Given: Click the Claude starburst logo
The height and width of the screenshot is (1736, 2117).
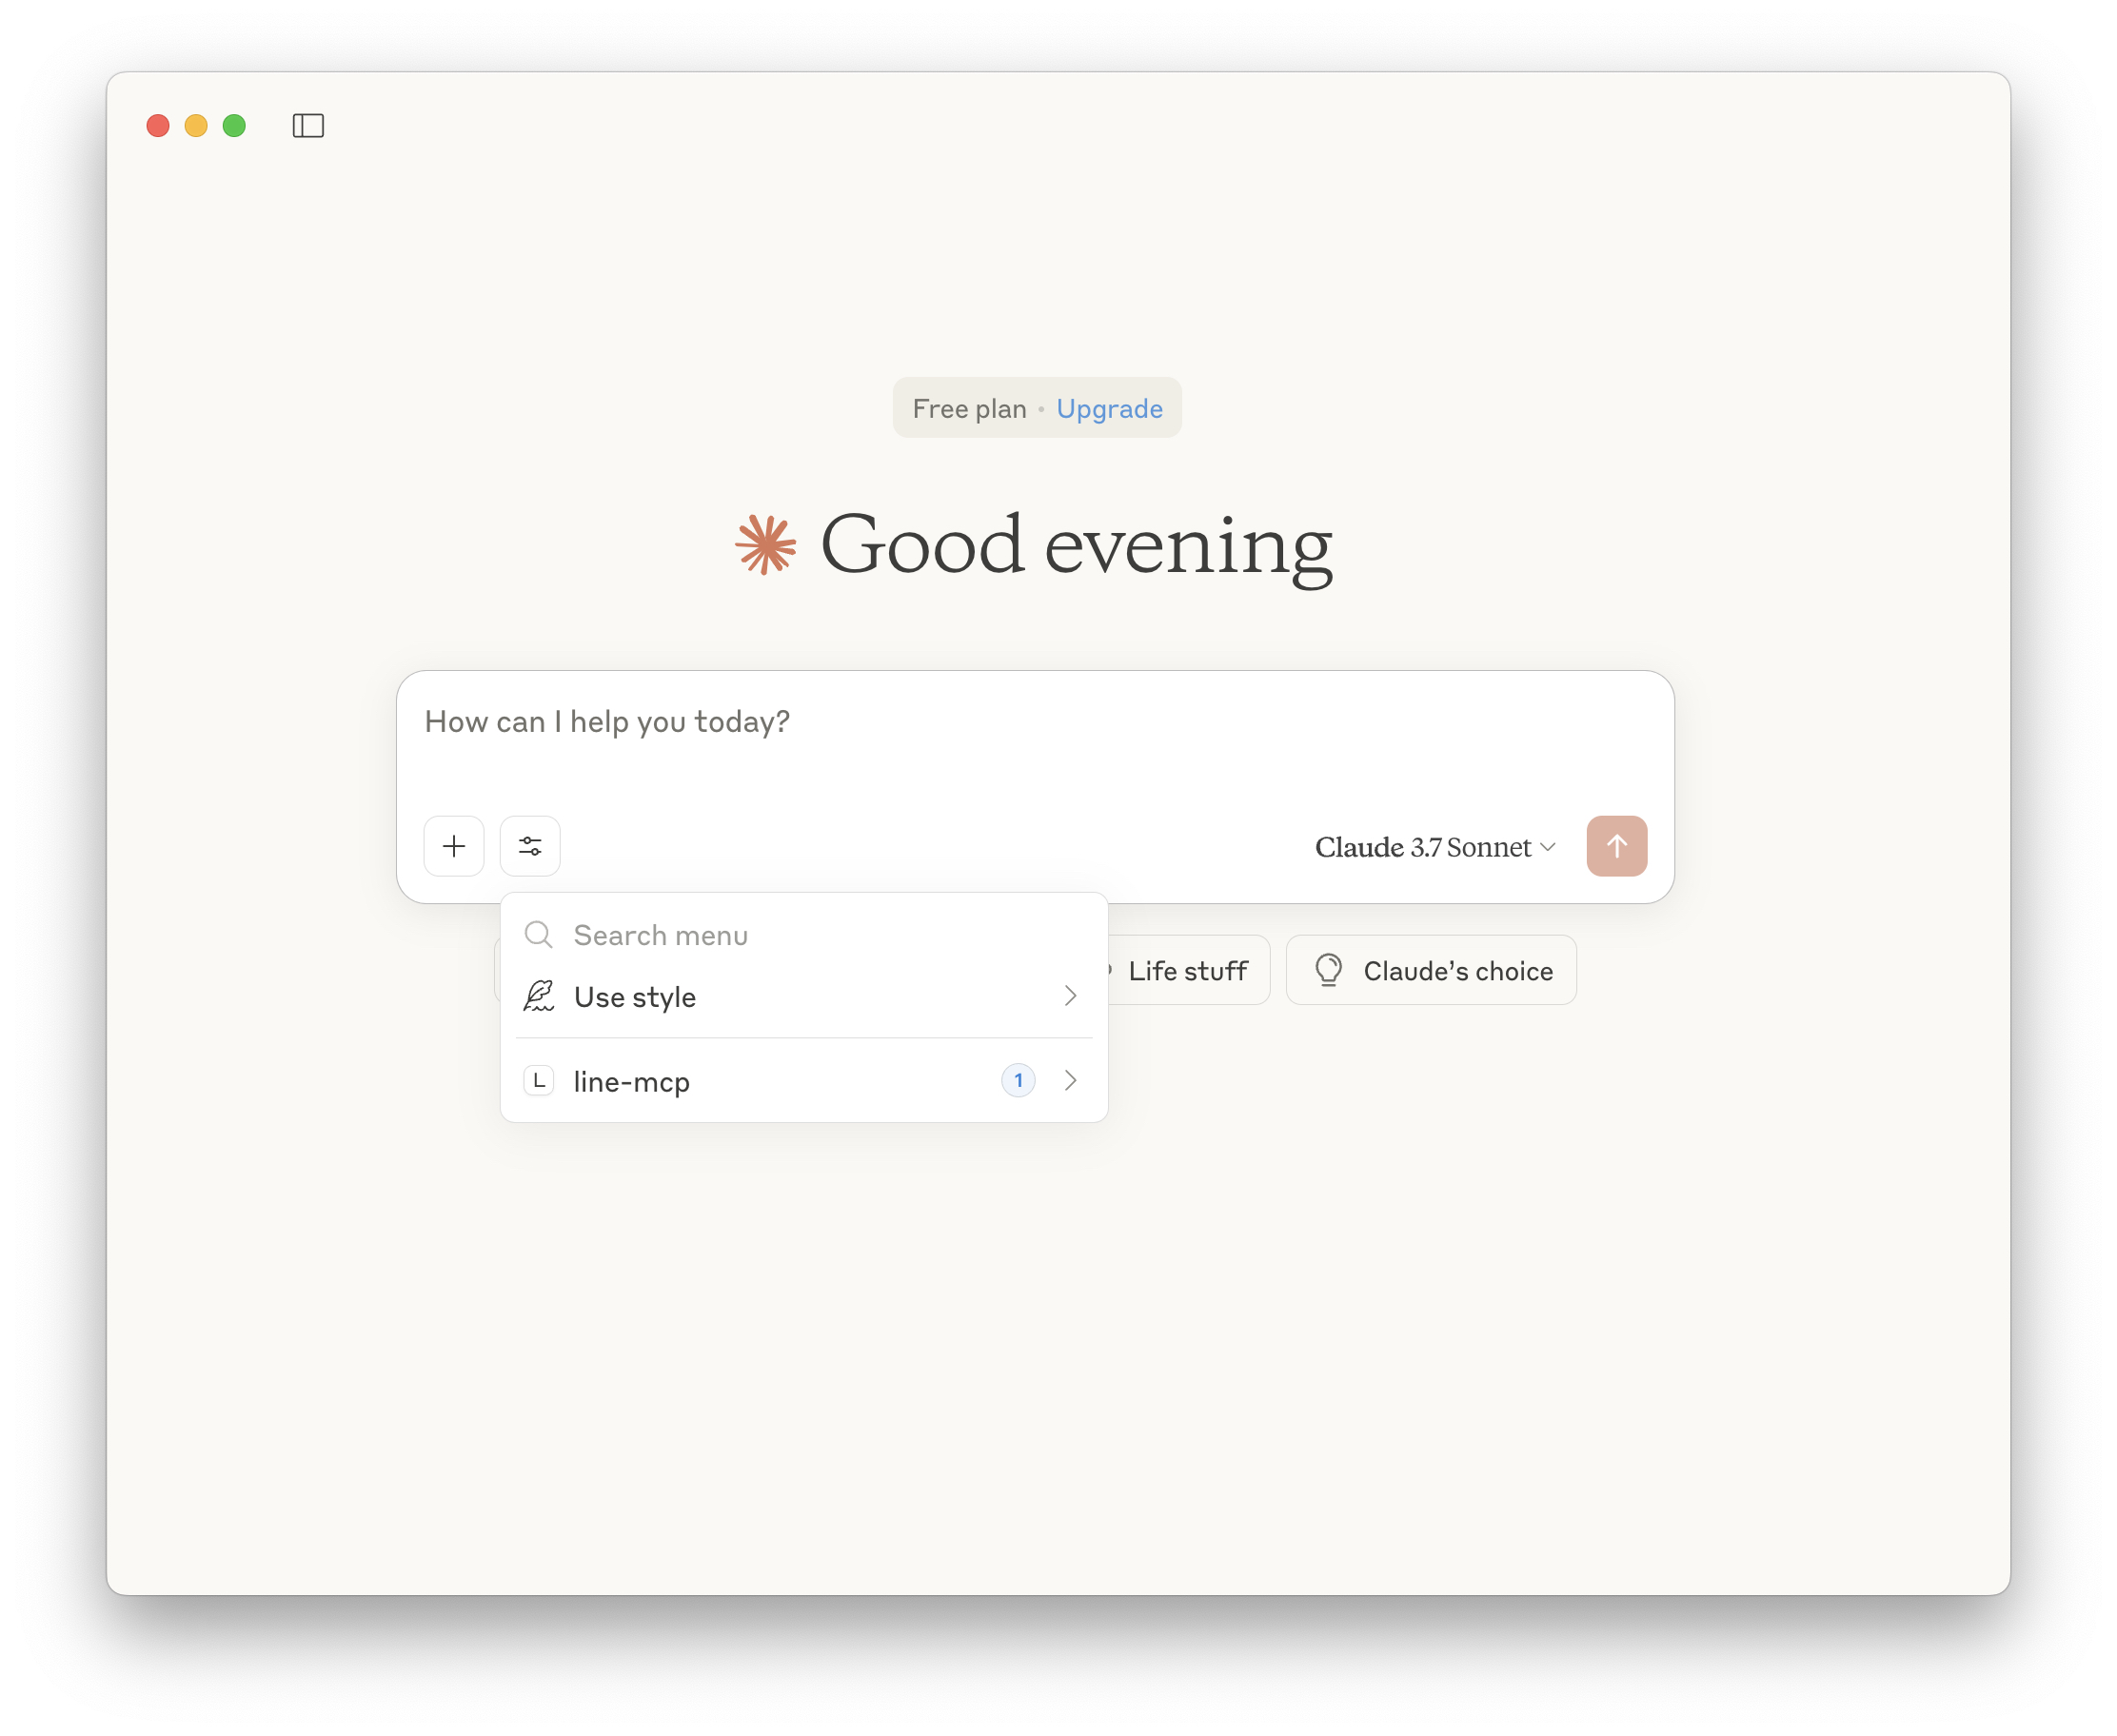Looking at the screenshot, I should click(765, 544).
